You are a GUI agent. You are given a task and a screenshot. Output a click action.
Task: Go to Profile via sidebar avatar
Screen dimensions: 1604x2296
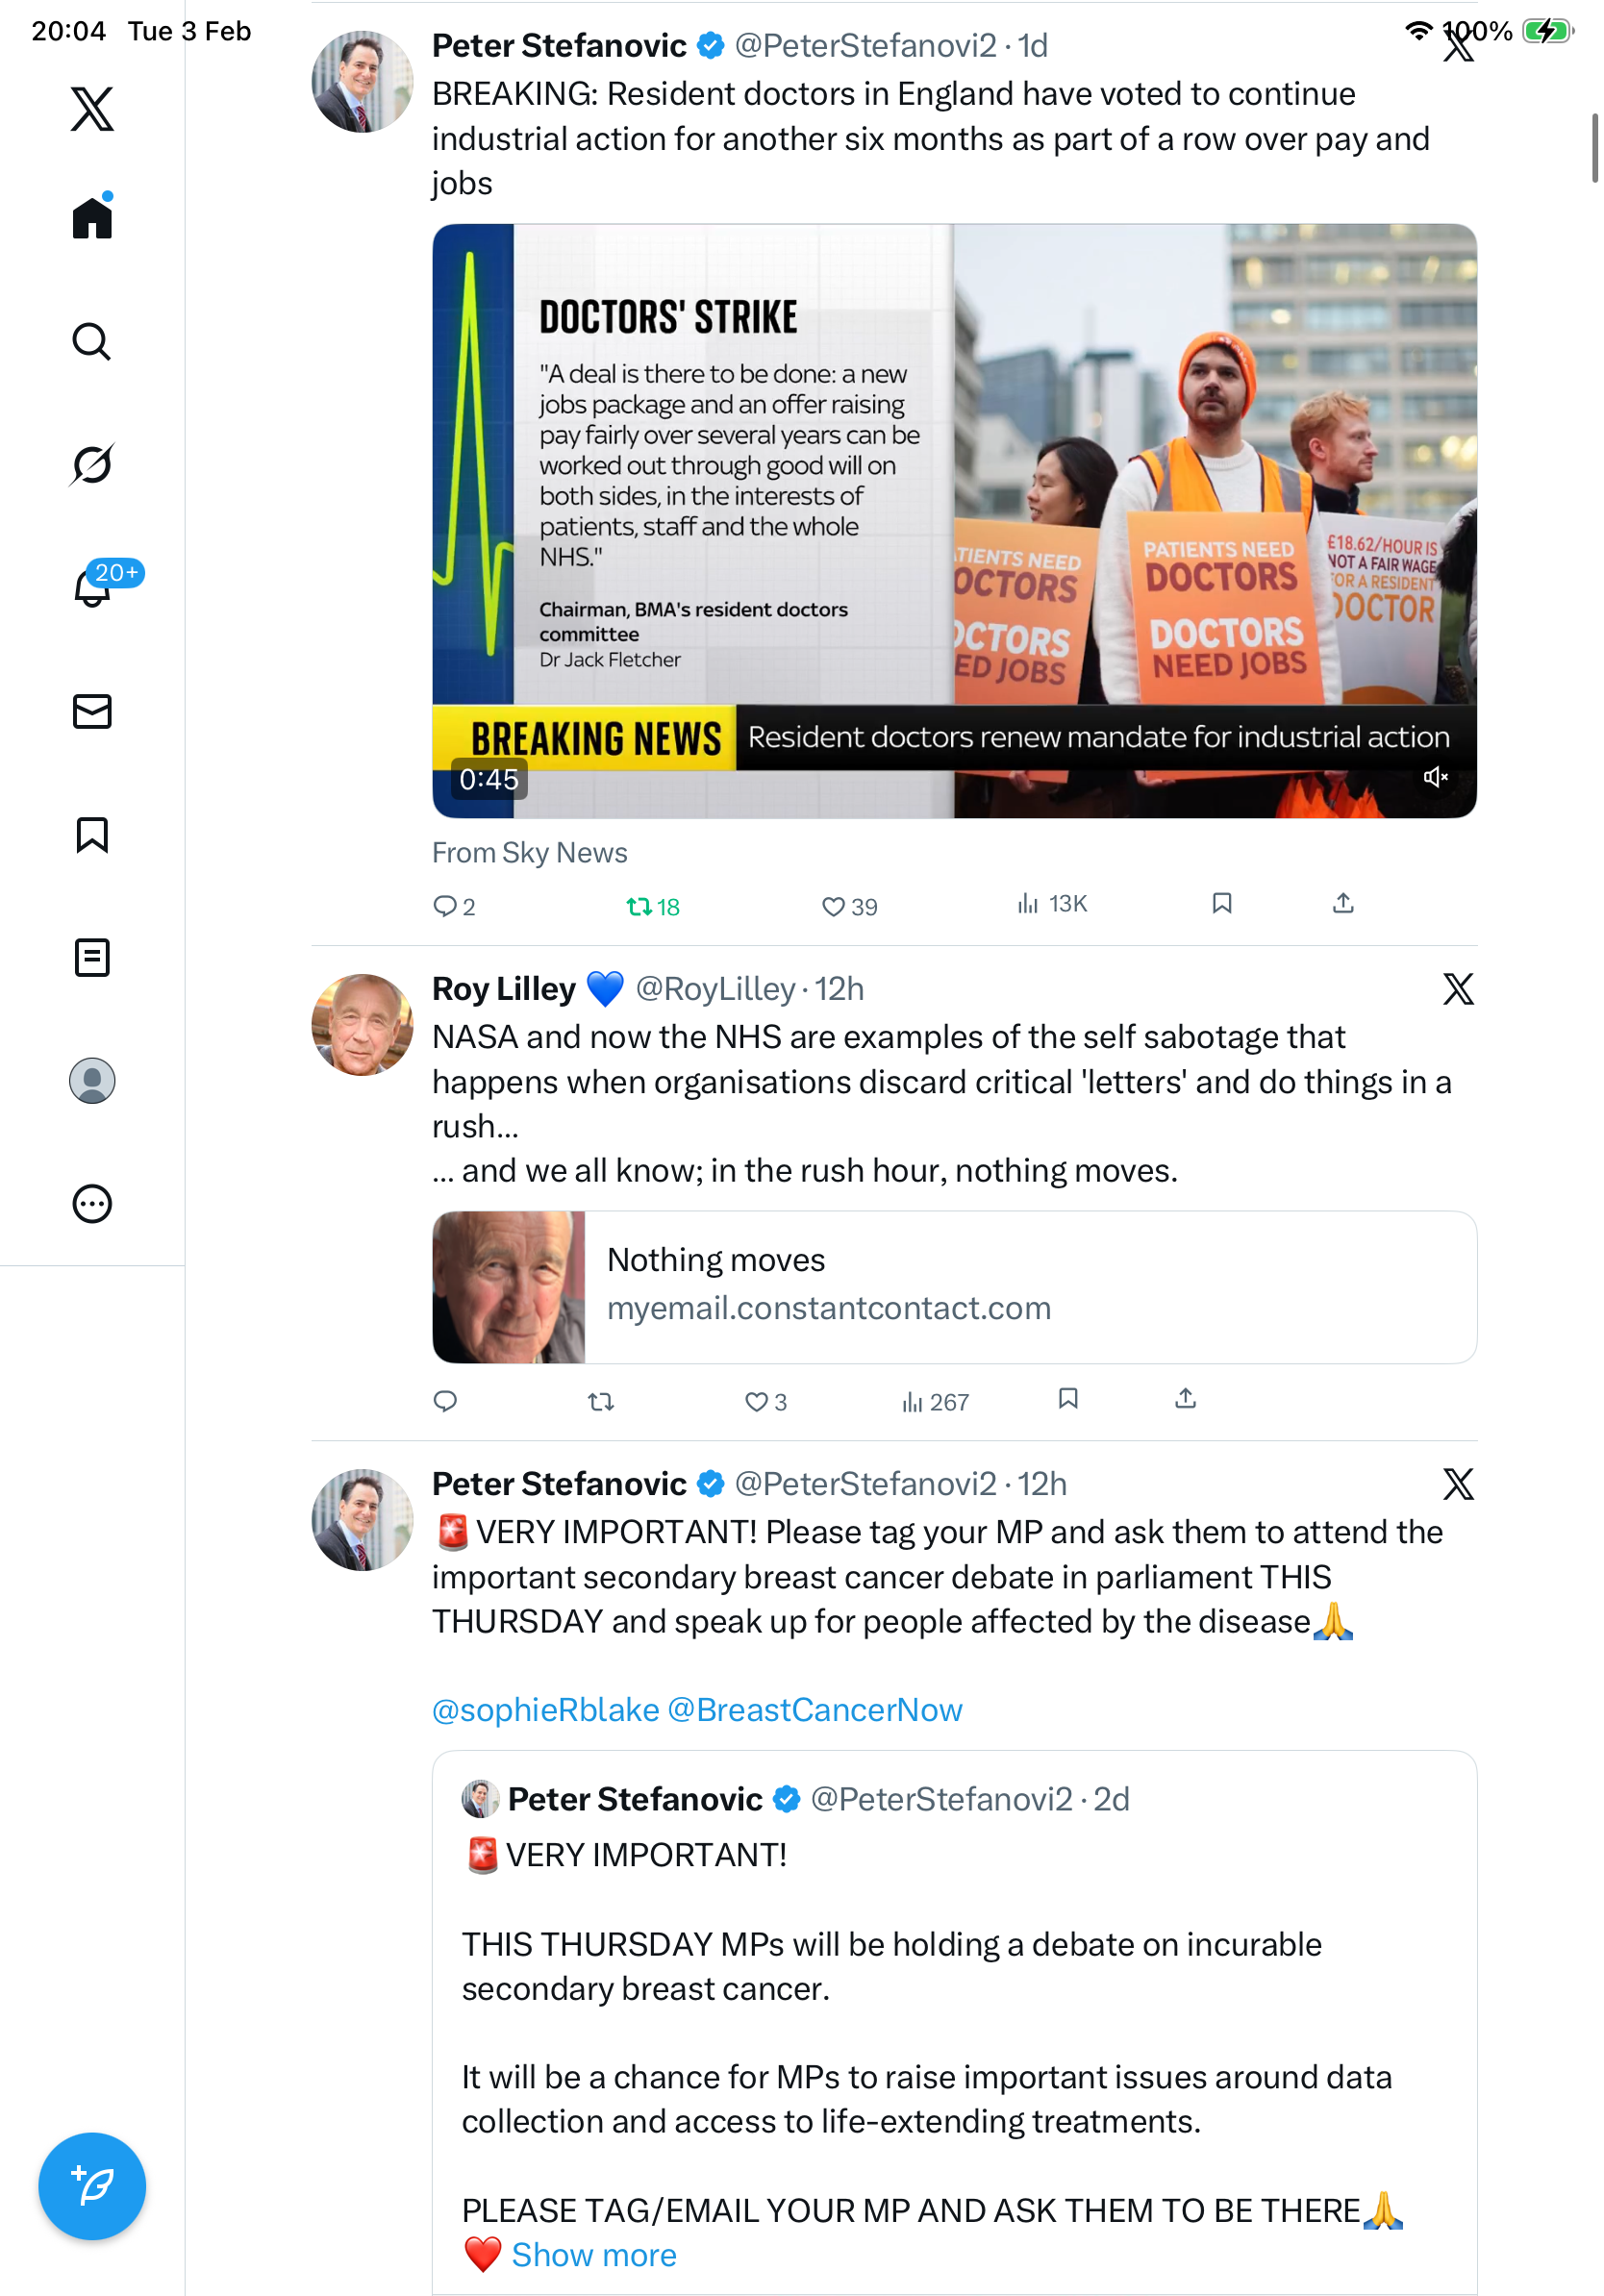point(92,1081)
